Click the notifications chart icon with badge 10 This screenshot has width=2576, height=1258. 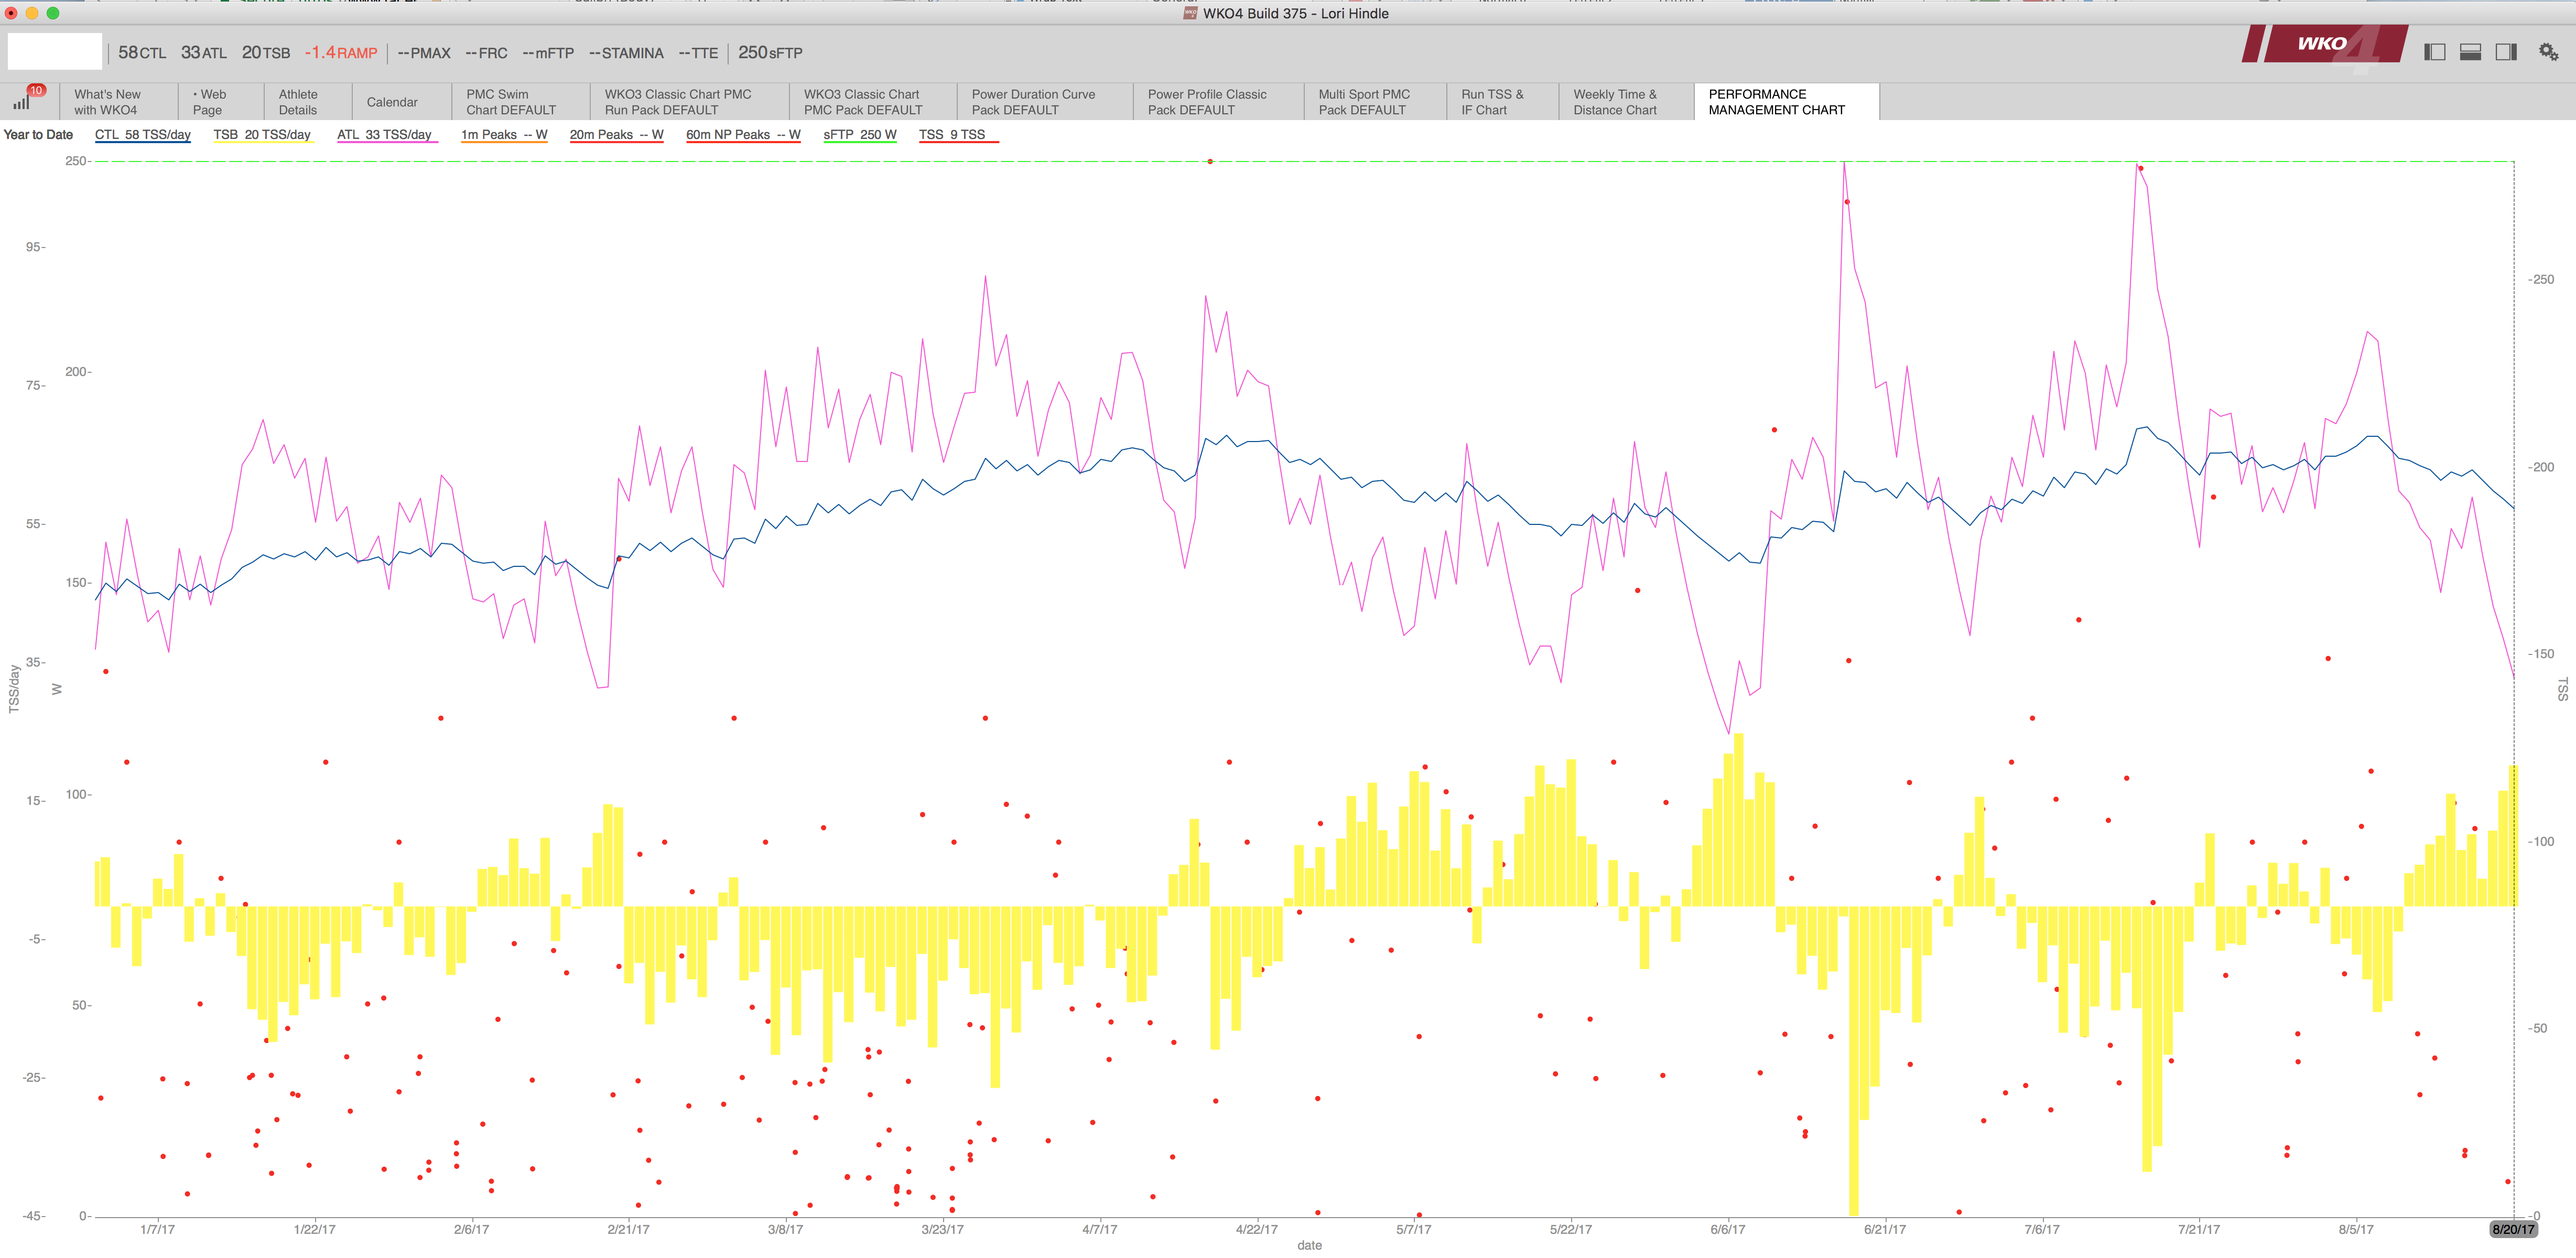[x=23, y=101]
